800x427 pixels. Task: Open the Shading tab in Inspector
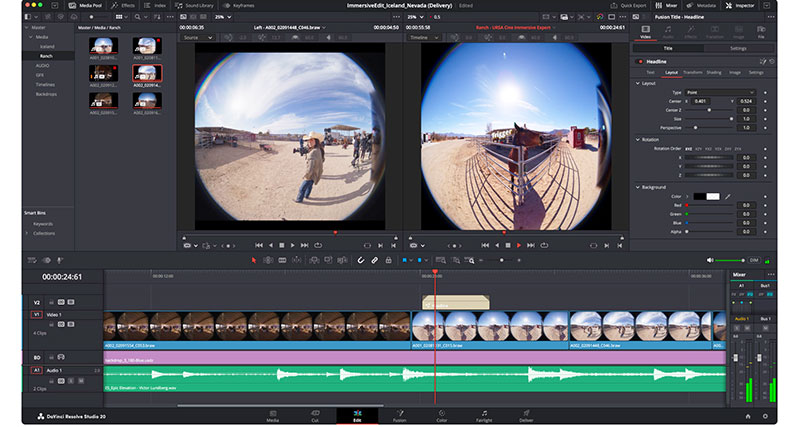[x=714, y=72]
